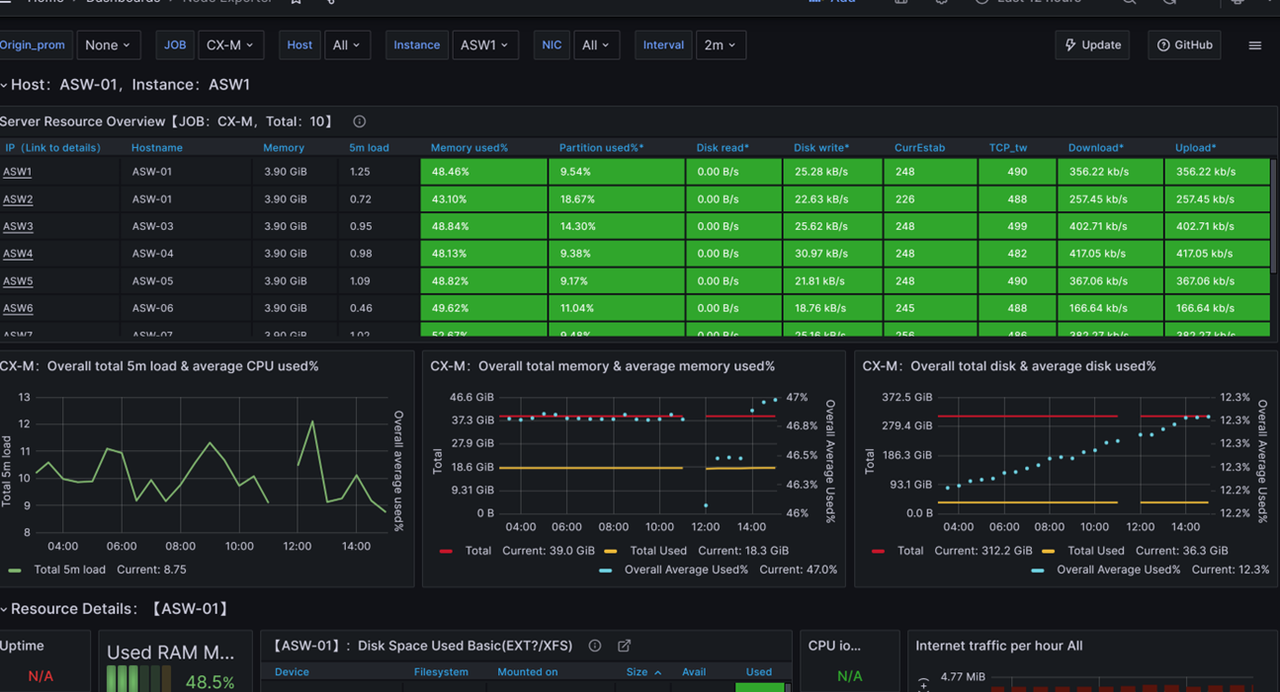Click the Server Resource Overview table scrollbar
Screen dimensions: 1280x692
(1274, 215)
